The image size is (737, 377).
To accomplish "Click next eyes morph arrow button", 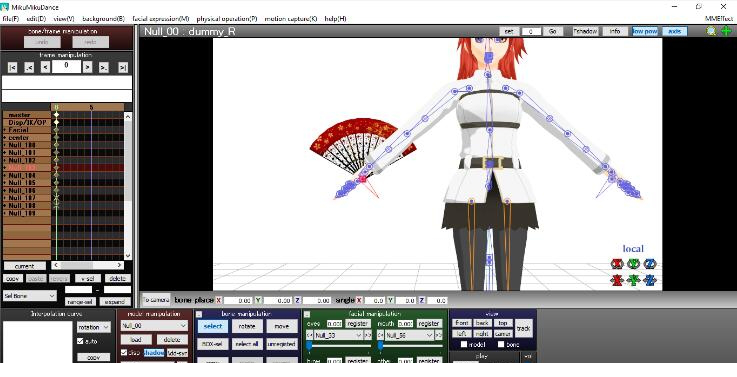I will pyautogui.click(x=368, y=335).
